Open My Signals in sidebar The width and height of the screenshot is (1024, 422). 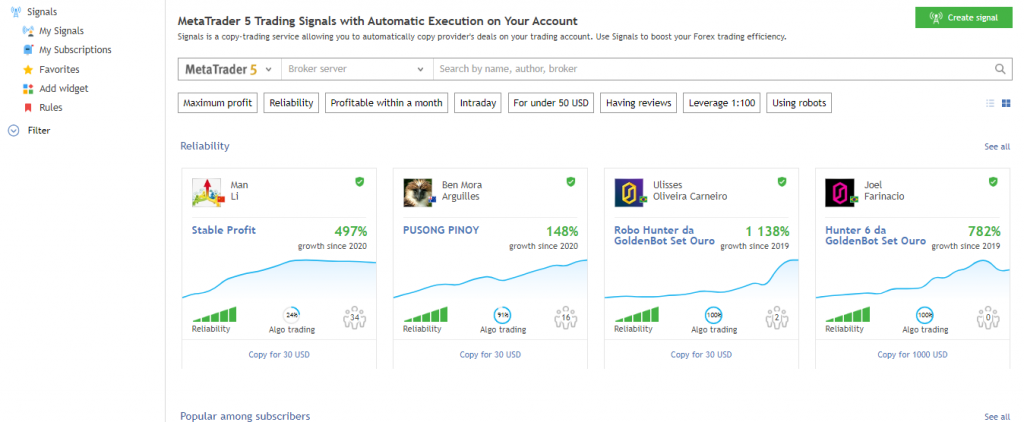(x=61, y=31)
